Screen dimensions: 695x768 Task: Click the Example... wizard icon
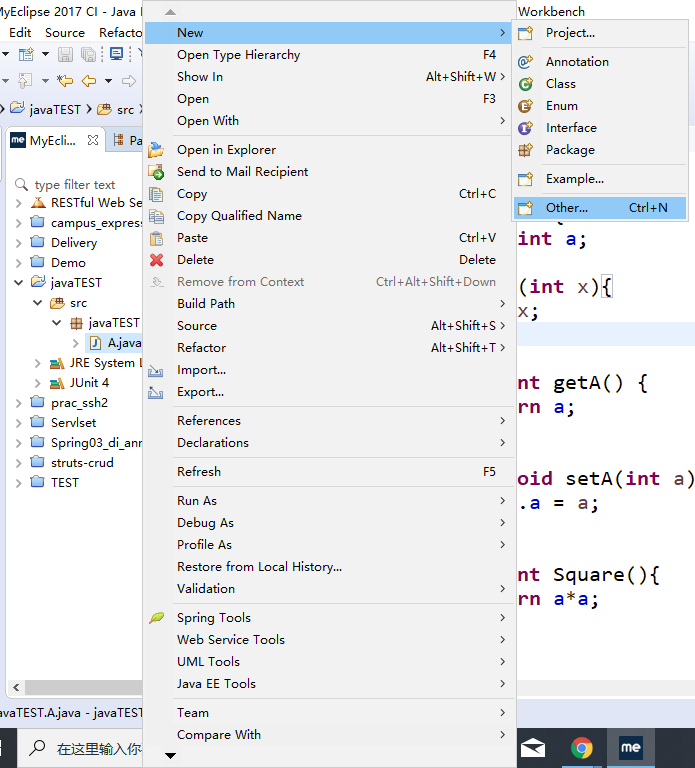point(526,179)
